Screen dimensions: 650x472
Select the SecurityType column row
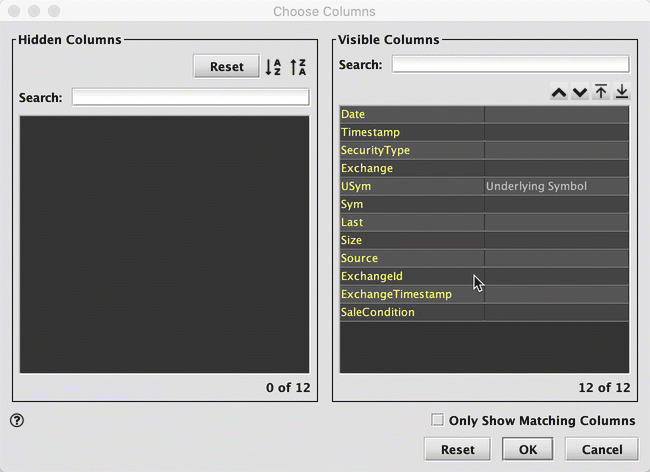[x=411, y=150]
